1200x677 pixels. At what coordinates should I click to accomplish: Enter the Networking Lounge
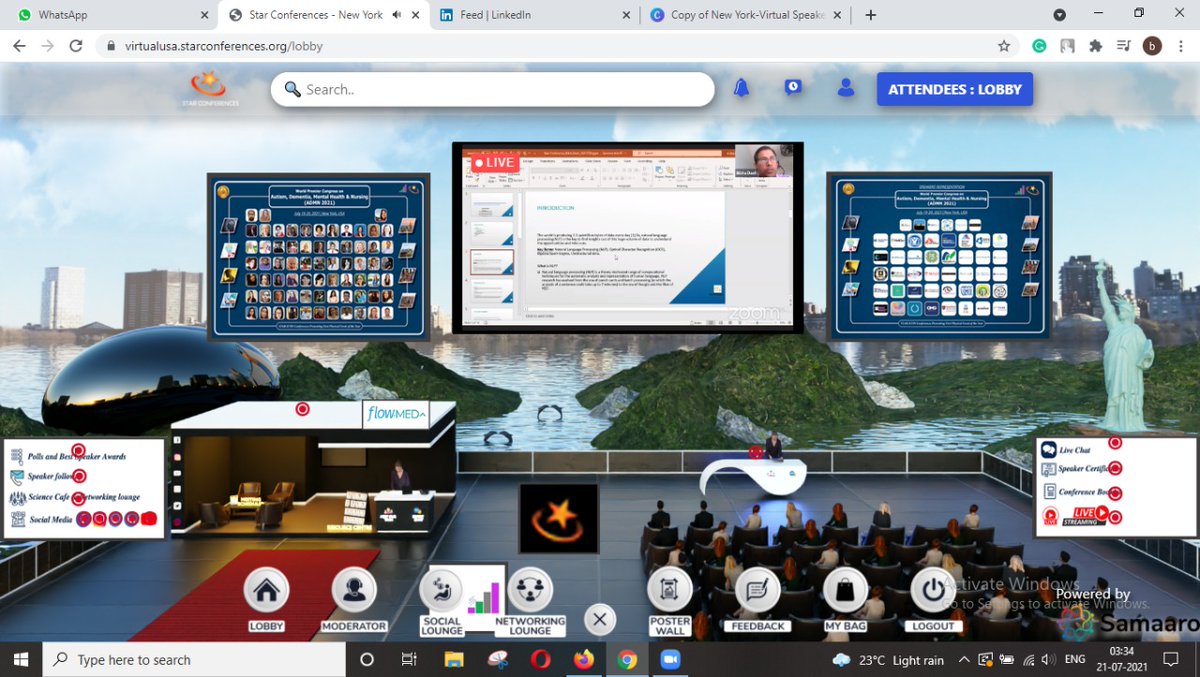(530, 590)
